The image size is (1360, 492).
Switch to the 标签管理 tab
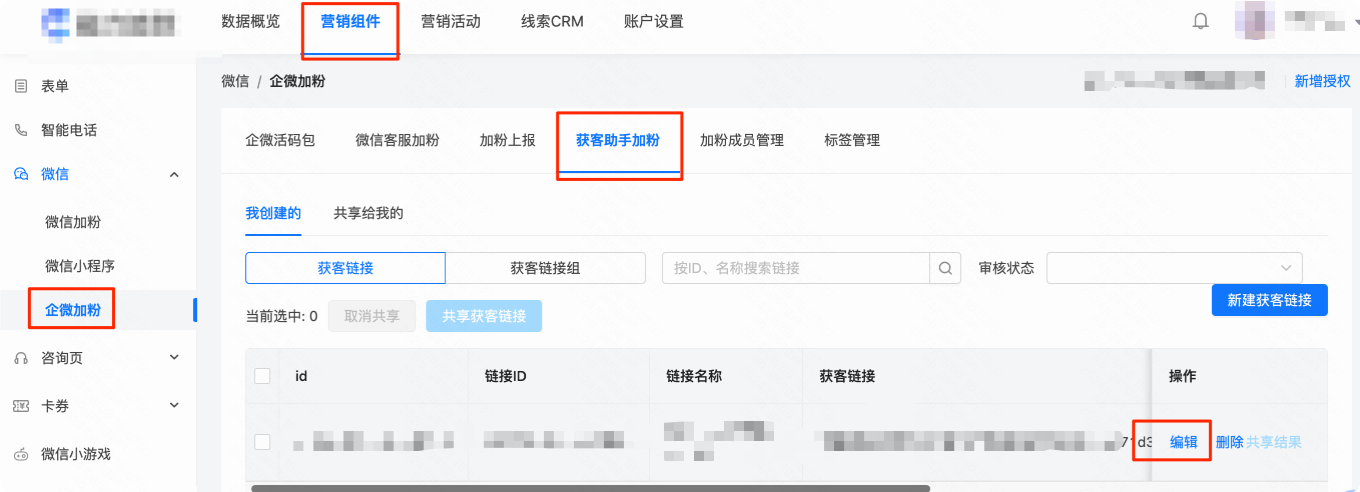click(x=852, y=140)
